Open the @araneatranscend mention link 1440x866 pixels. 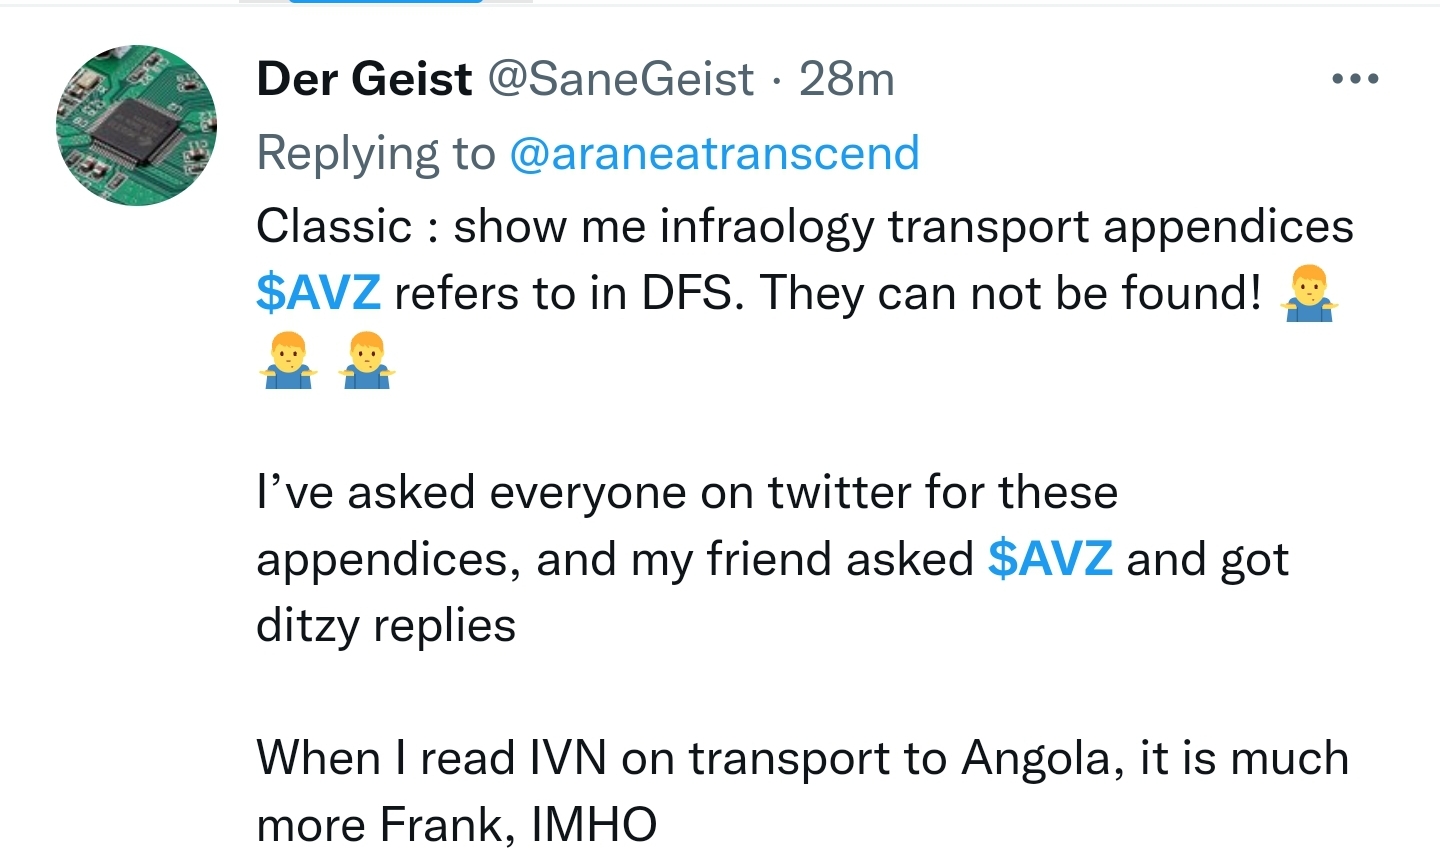click(x=714, y=154)
